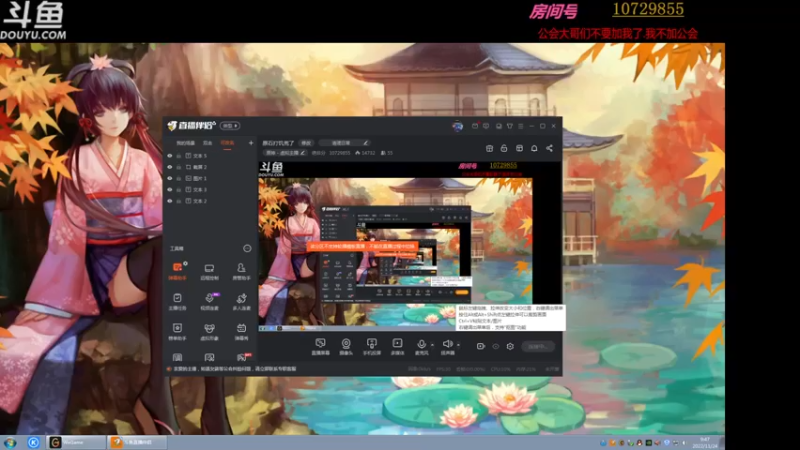Open the 斗鱼直播伴侣 taskbar item

137,442
